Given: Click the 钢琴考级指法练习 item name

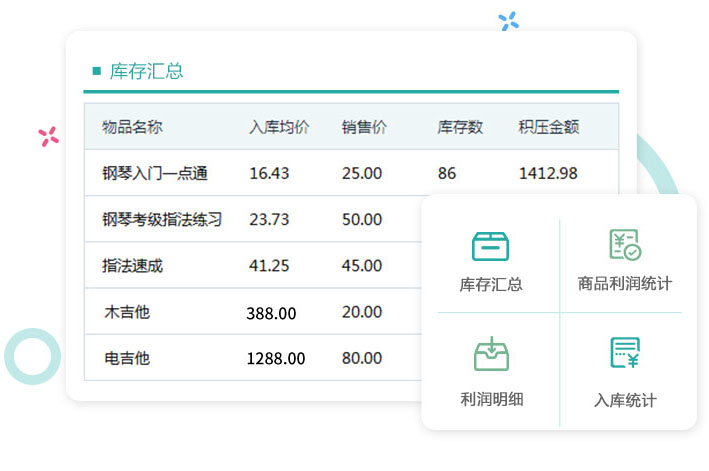Looking at the screenshot, I should tap(162, 219).
